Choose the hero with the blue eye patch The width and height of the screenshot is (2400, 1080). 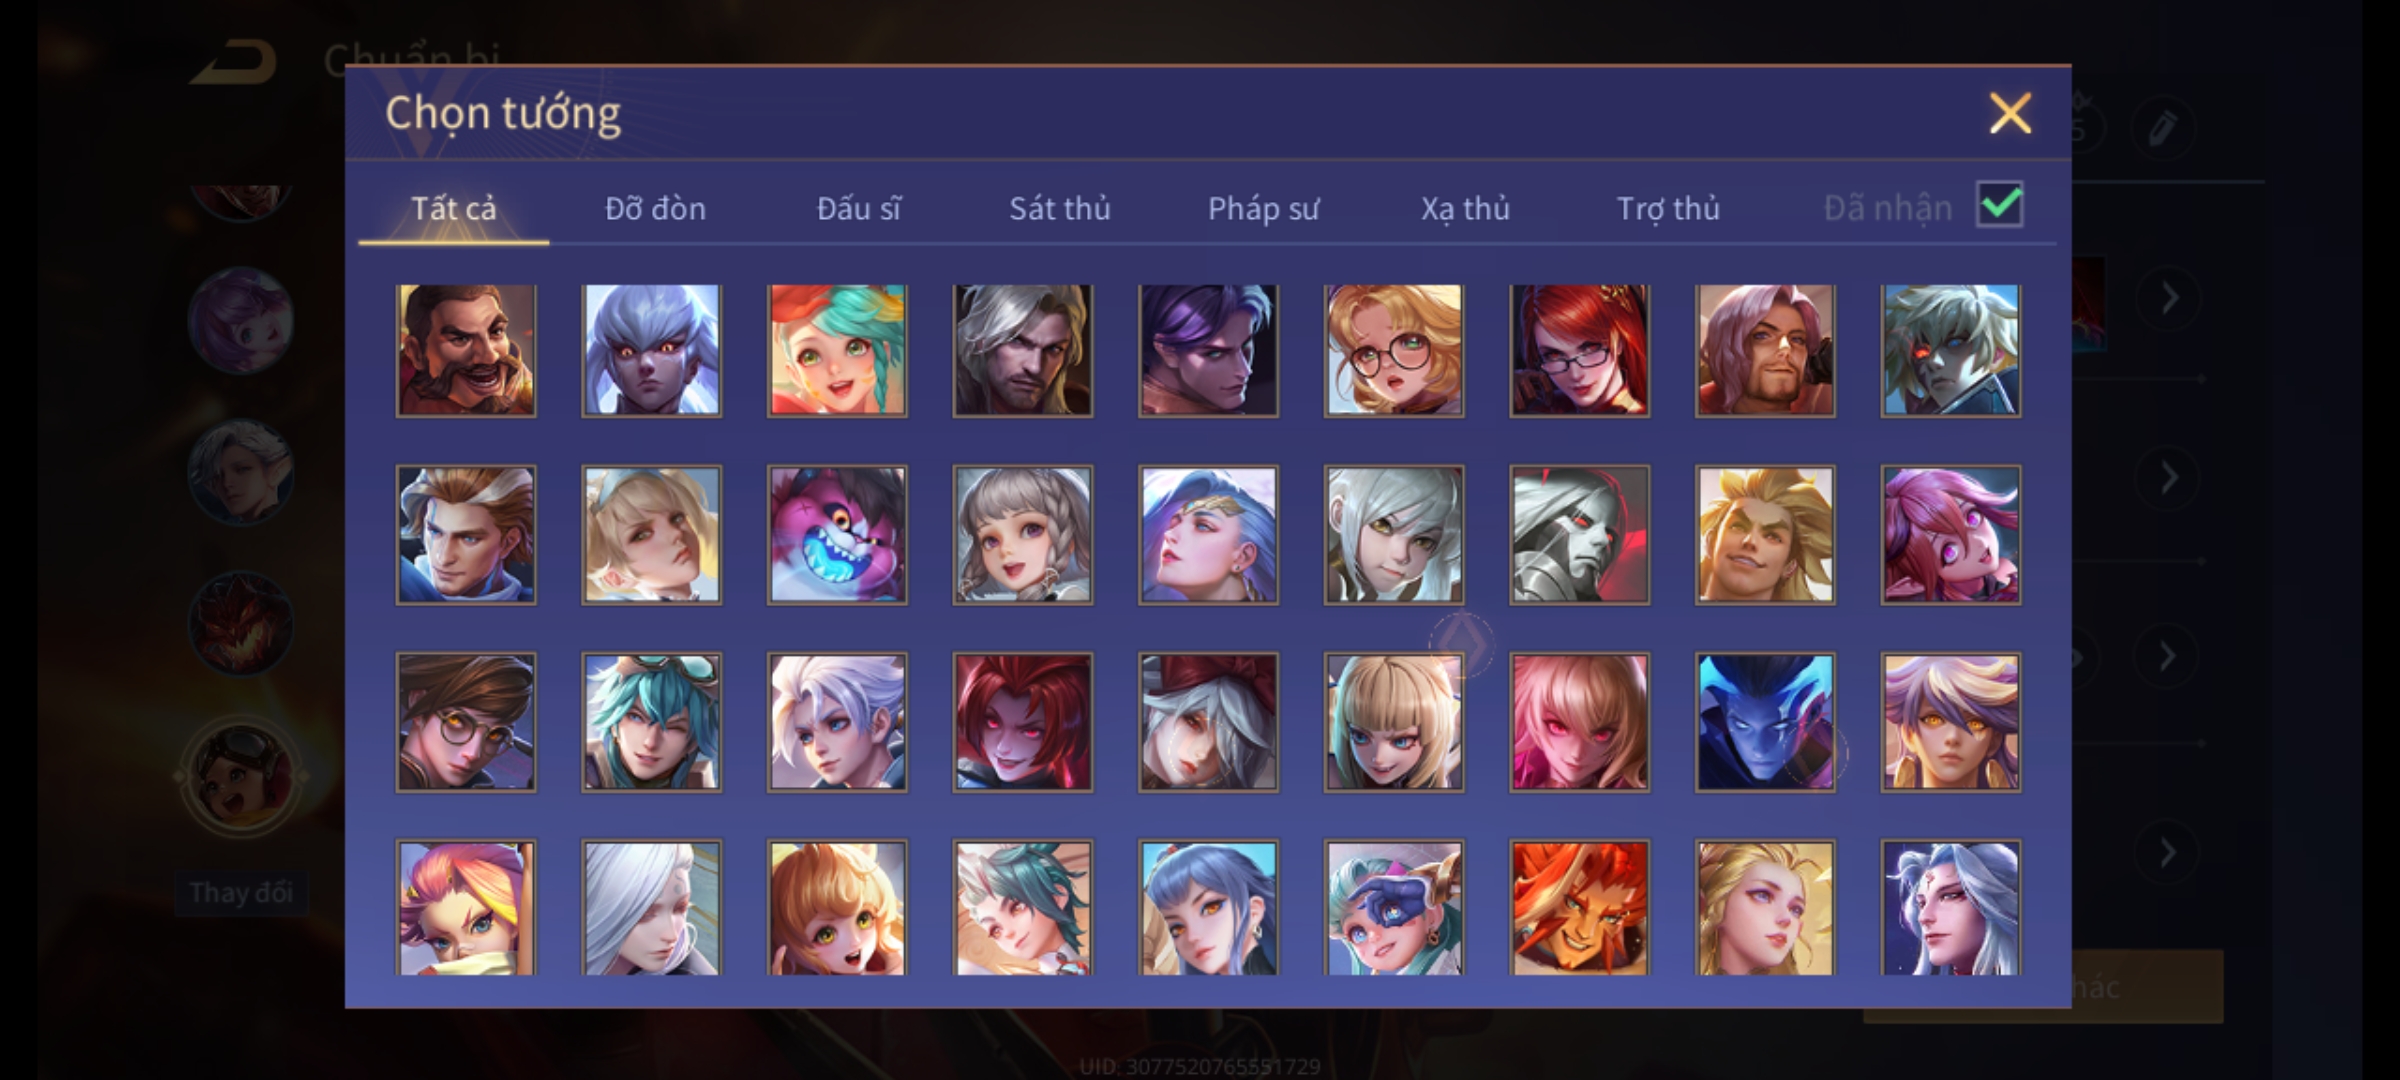pyautogui.click(x=1394, y=908)
